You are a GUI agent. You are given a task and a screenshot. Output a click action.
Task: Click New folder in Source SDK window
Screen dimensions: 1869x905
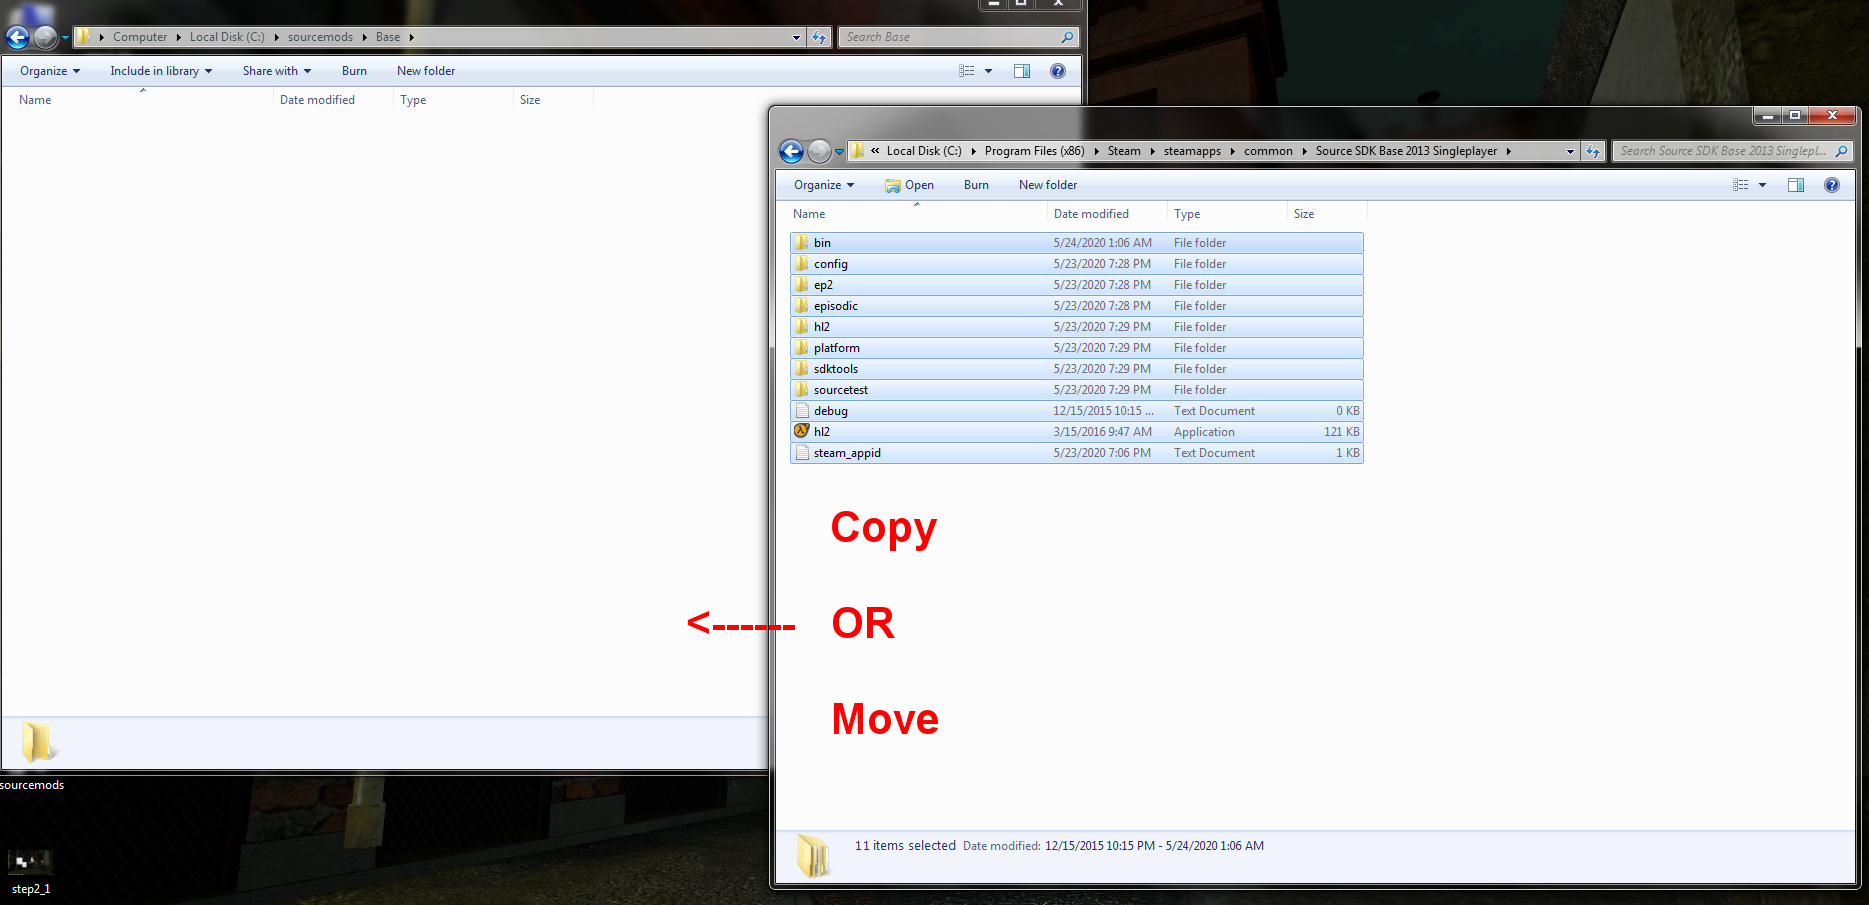pos(1048,185)
